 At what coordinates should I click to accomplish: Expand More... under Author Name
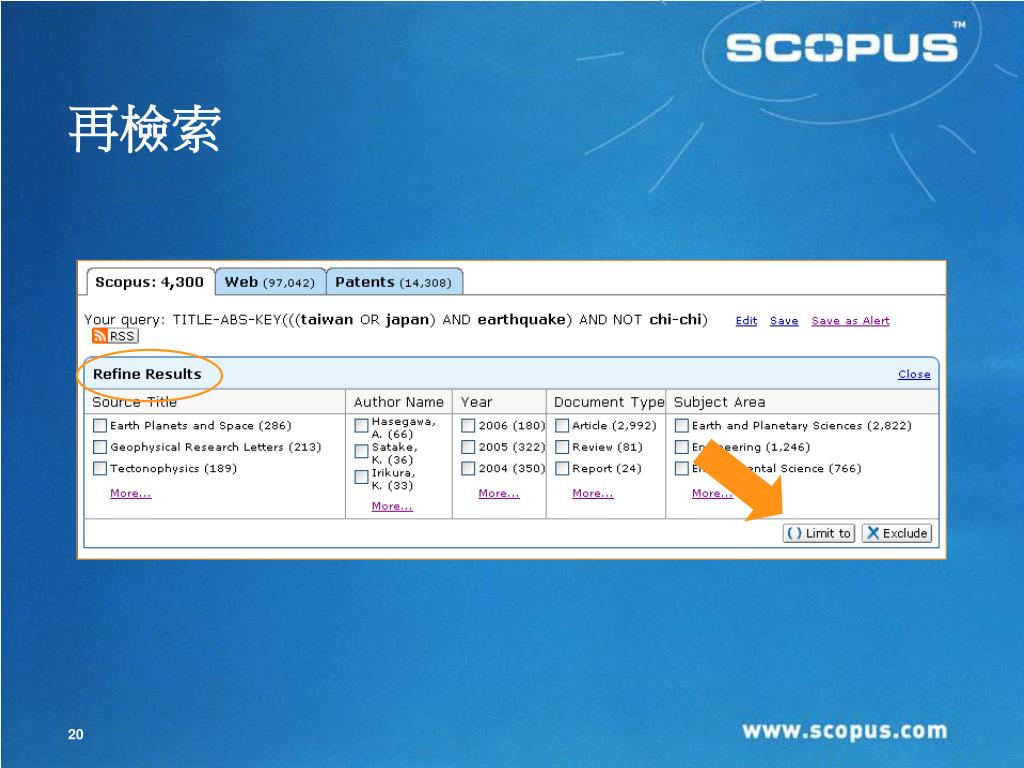coord(392,506)
